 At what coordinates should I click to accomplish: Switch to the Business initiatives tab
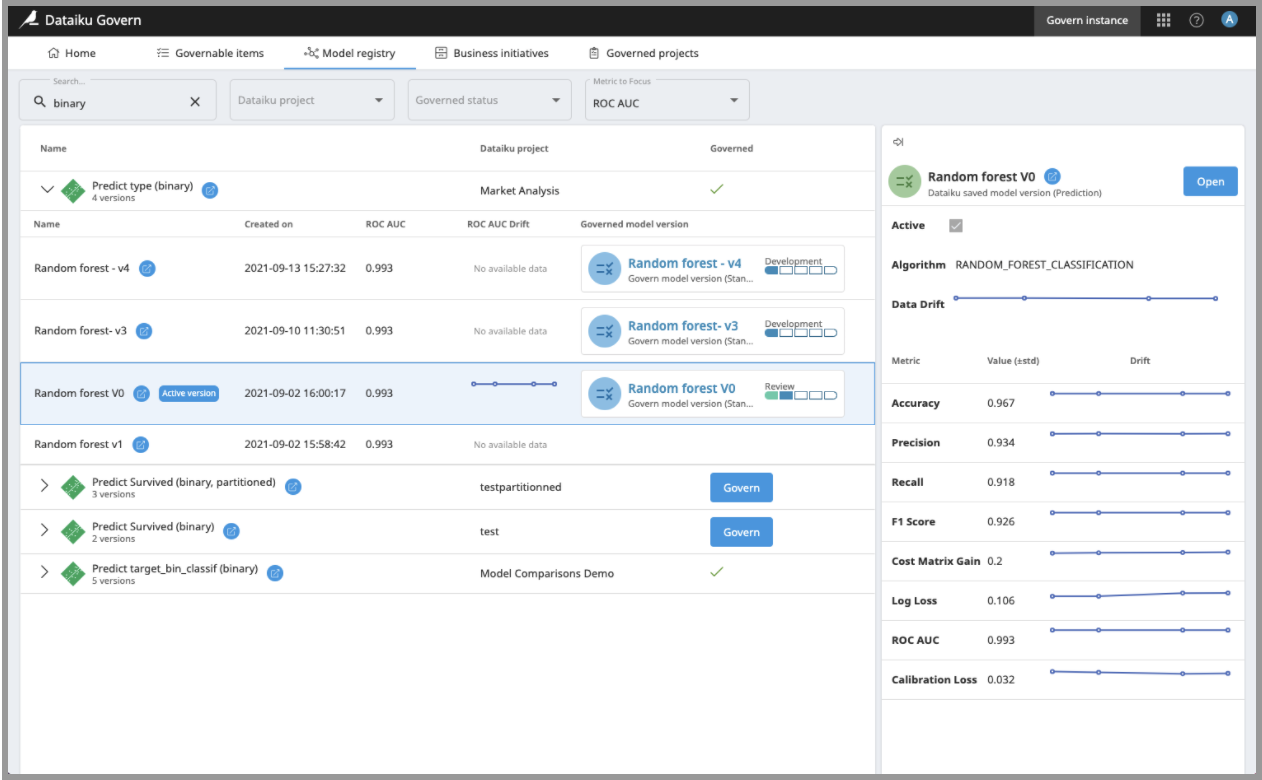pyautogui.click(x=491, y=53)
